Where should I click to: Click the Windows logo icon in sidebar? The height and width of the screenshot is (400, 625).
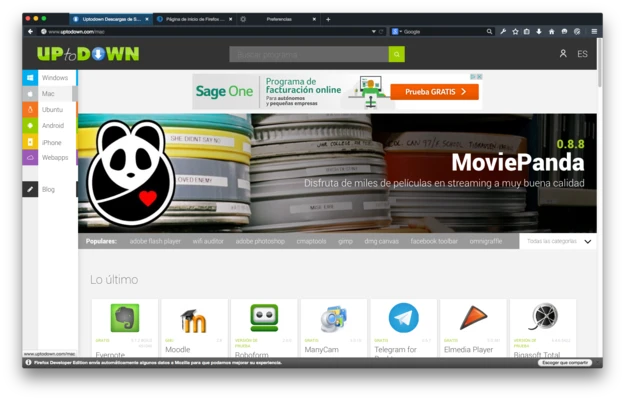pos(30,78)
